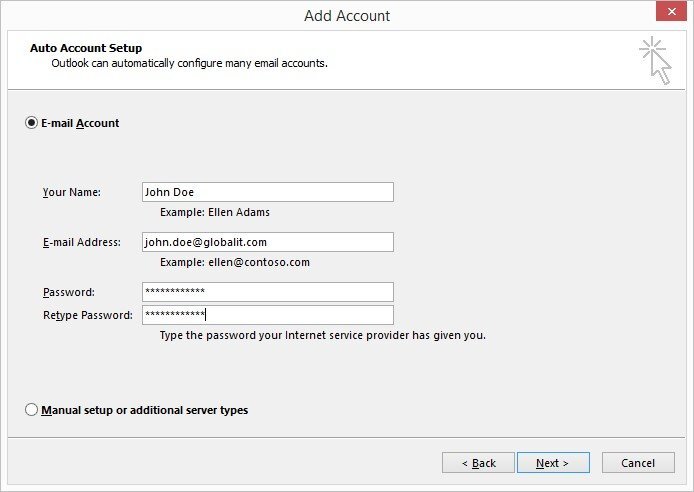Click the "Password:" label
Viewport: 694px width, 492px height.
[x=69, y=292]
